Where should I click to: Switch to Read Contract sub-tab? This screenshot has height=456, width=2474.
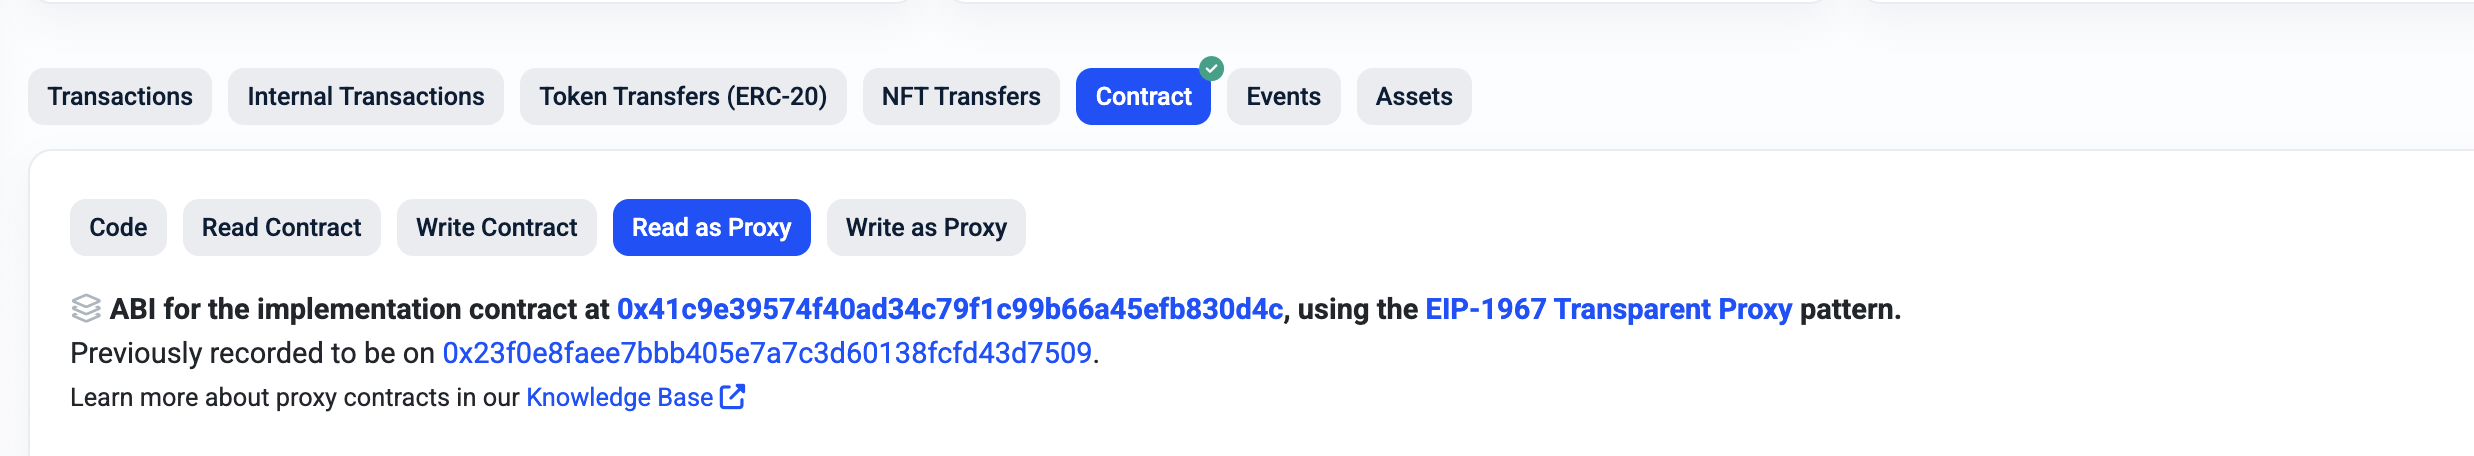coord(282,228)
